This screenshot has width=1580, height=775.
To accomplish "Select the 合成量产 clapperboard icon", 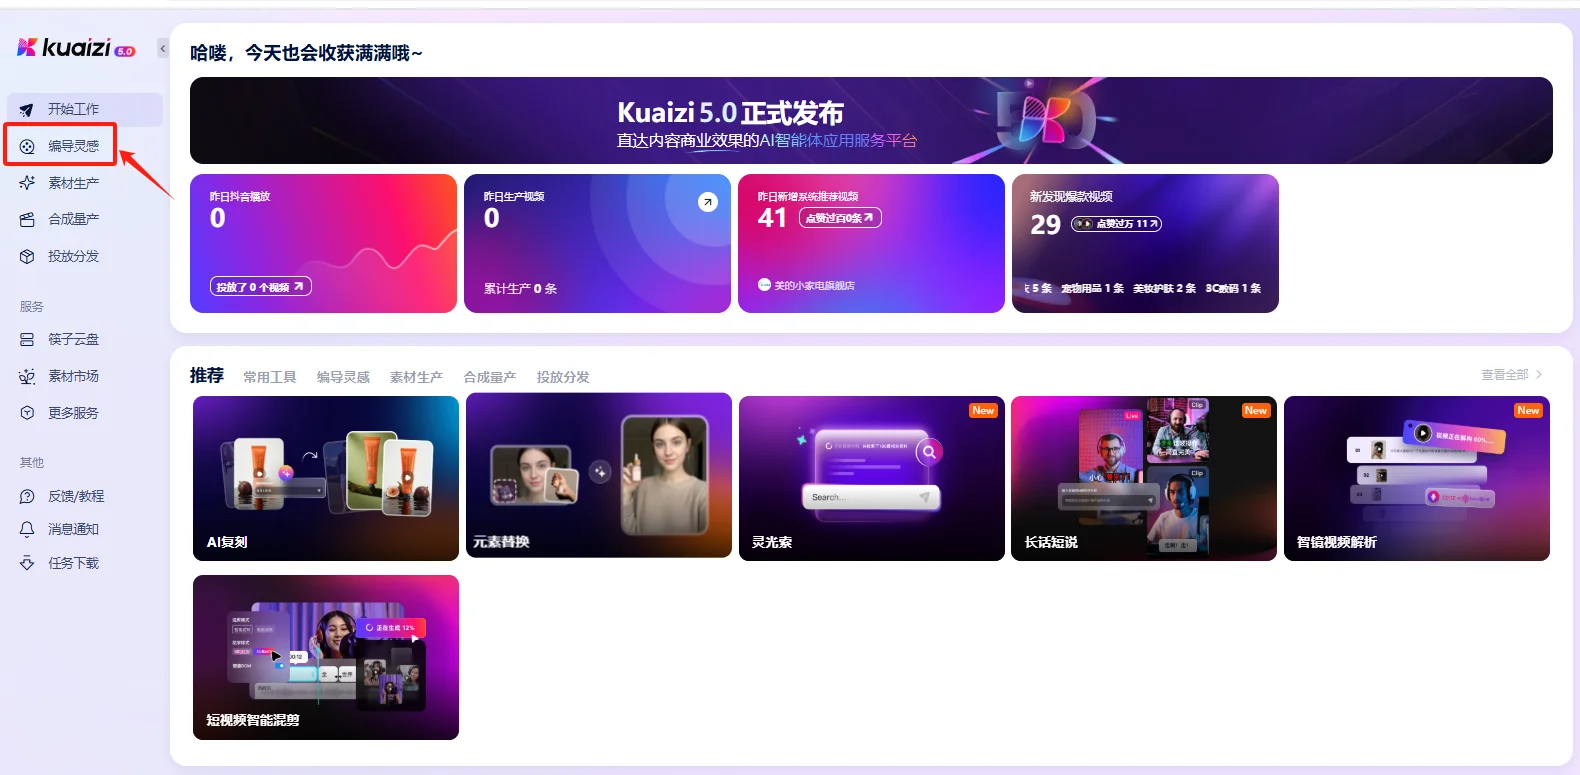I will [27, 219].
